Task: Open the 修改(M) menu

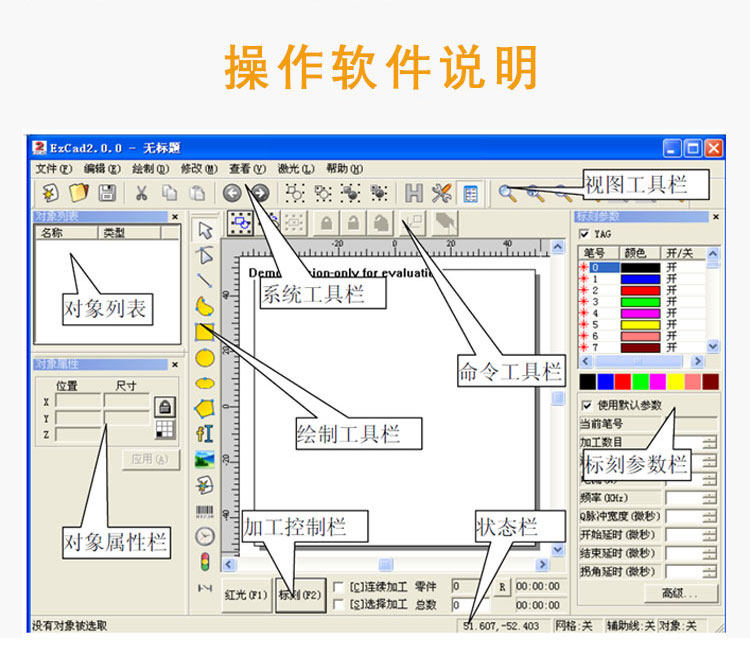Action: point(199,169)
